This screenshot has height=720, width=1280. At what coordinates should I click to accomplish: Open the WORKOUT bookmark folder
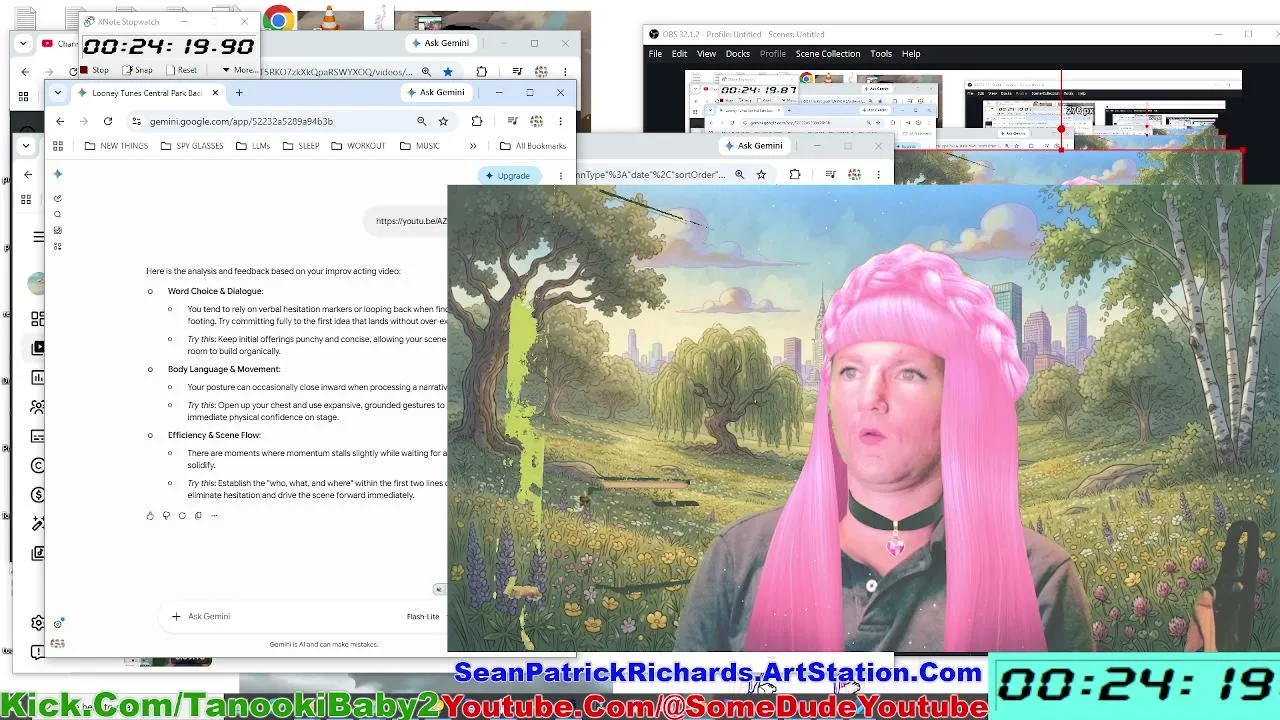358,146
